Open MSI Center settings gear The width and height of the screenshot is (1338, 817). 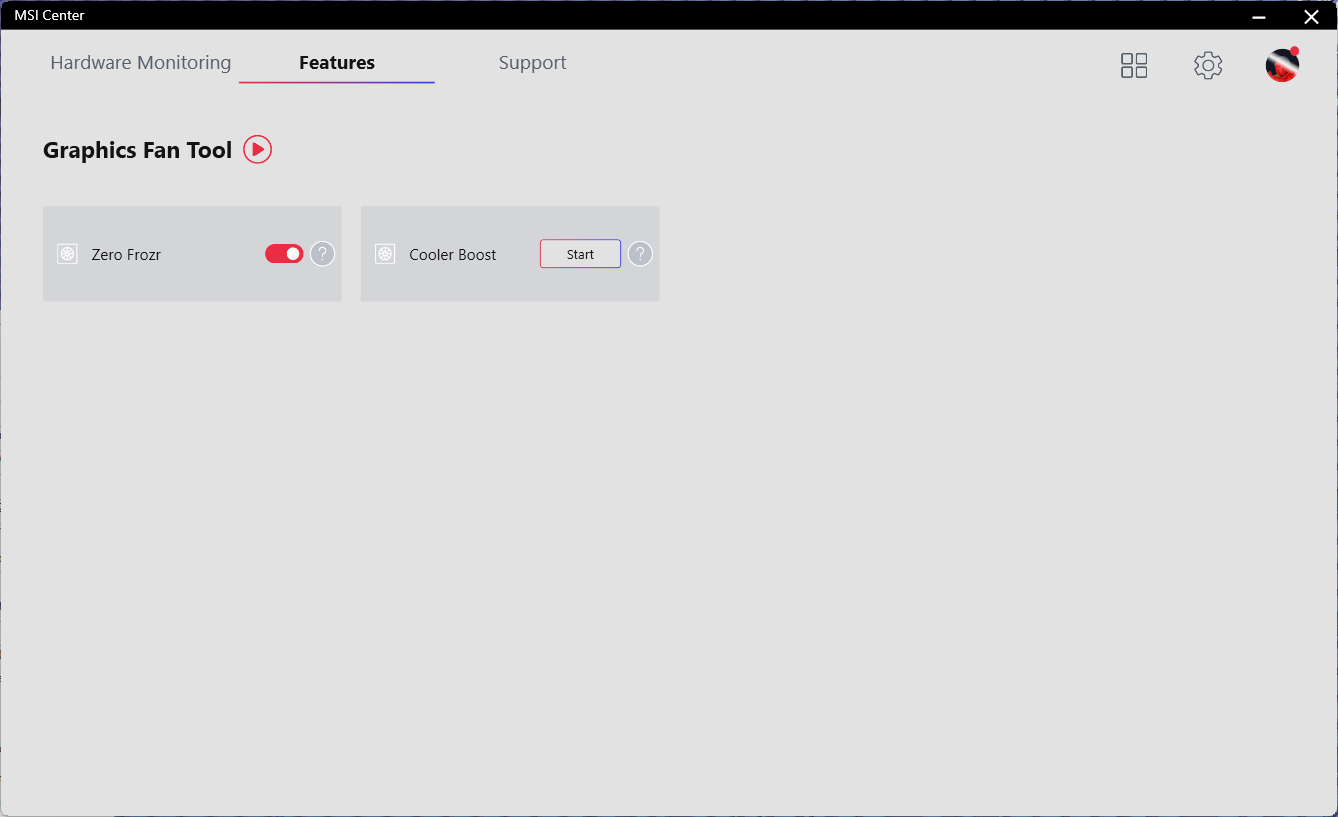click(1208, 66)
